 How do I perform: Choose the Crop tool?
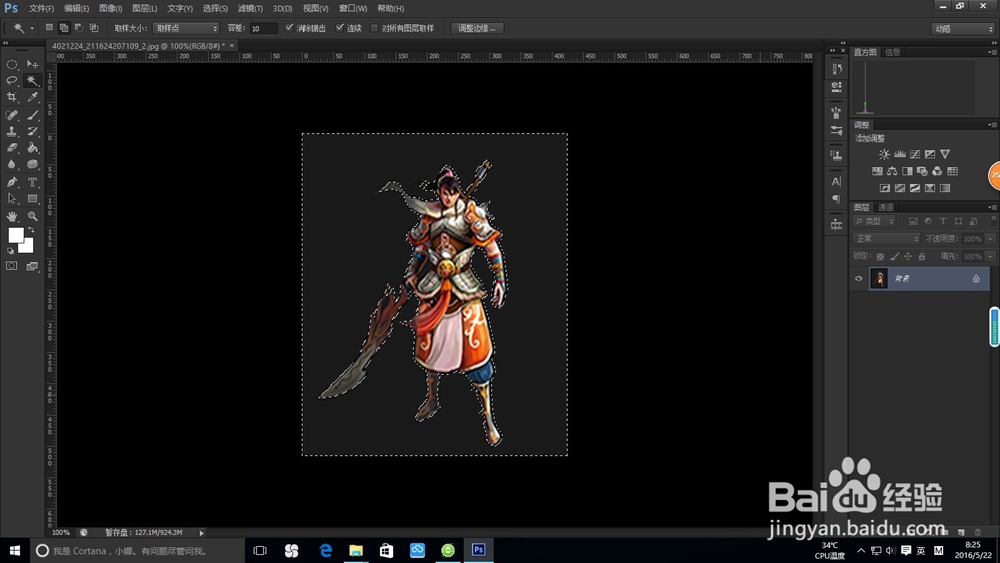pos(12,97)
